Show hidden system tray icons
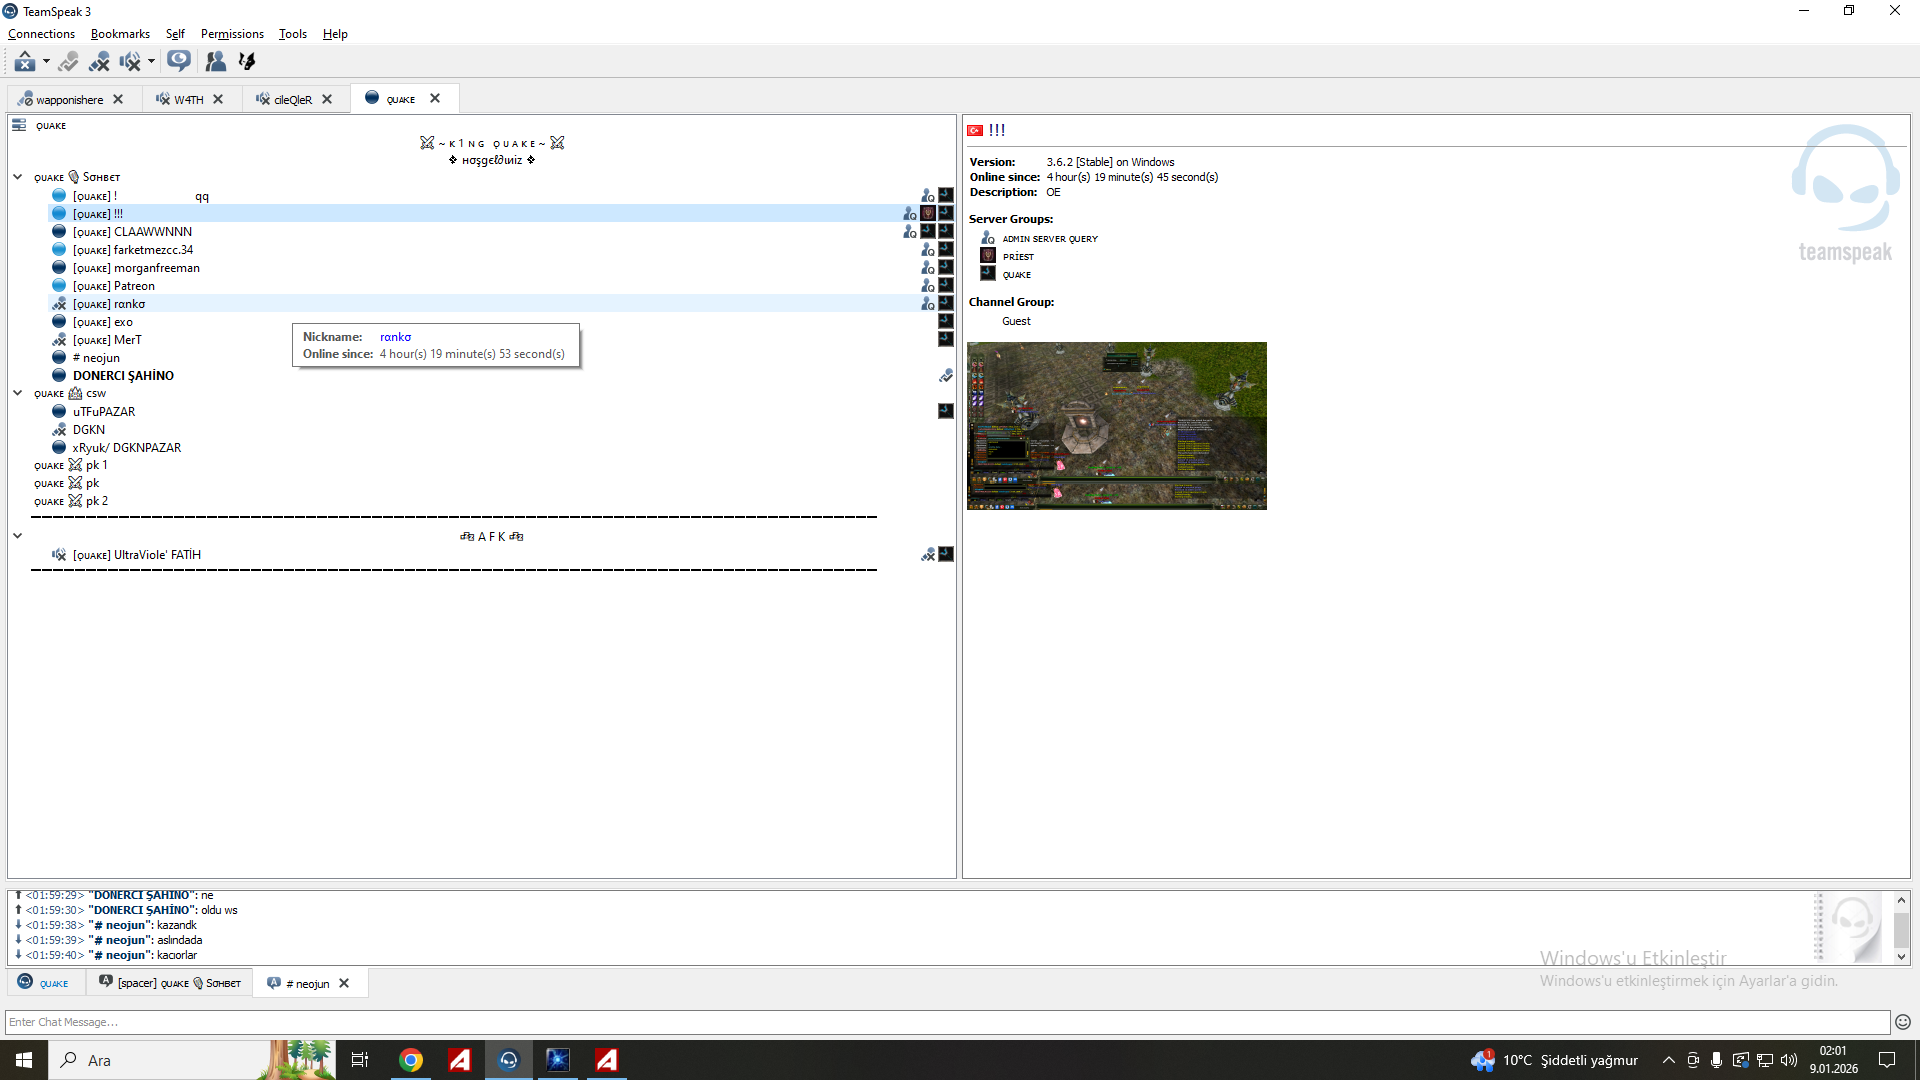 point(1668,1060)
